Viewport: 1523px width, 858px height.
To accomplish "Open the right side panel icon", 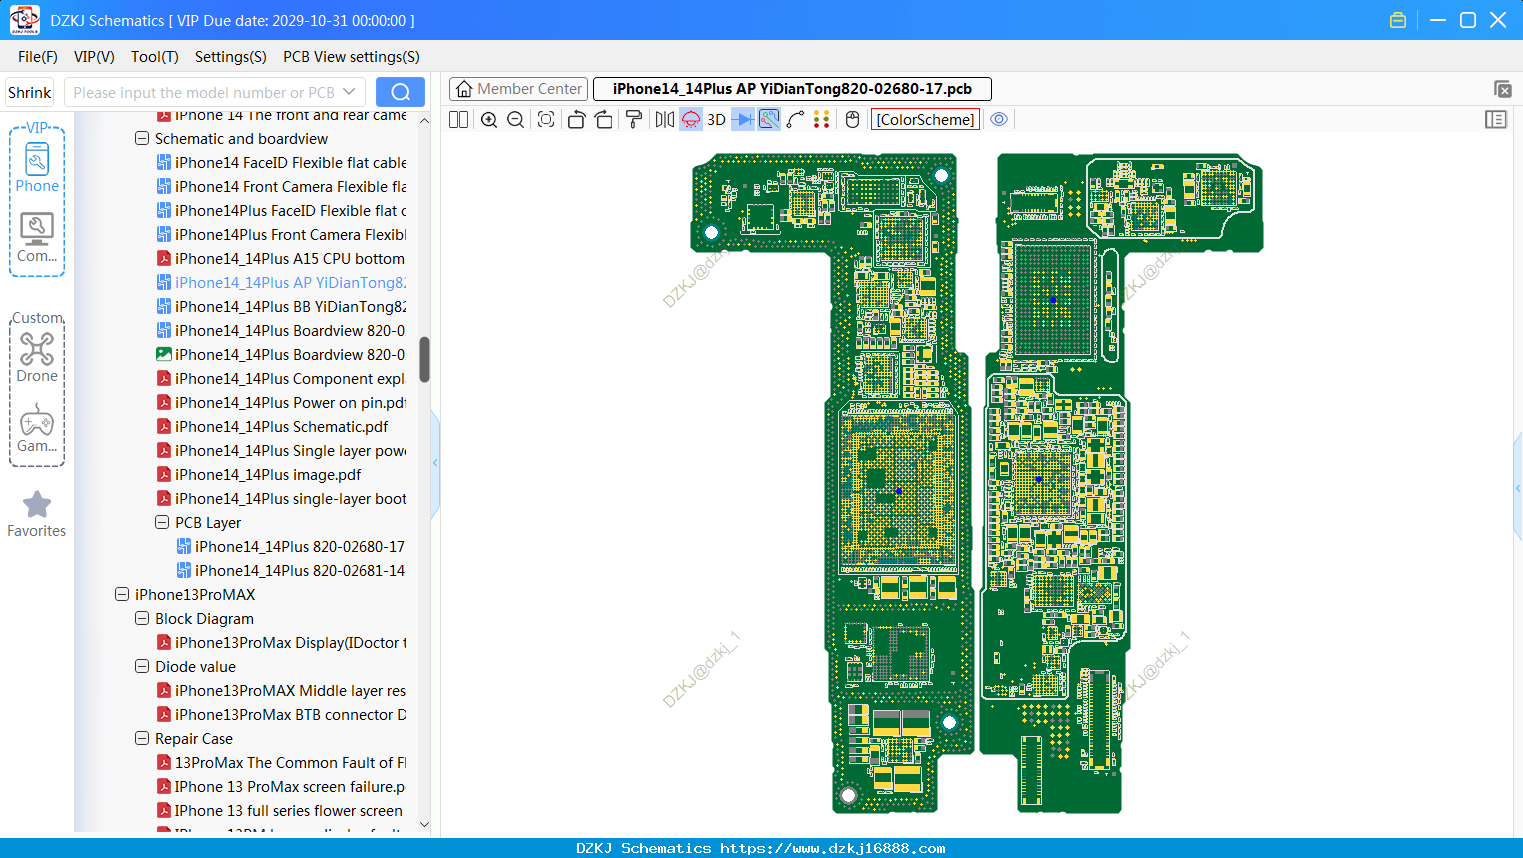I will [x=1496, y=120].
